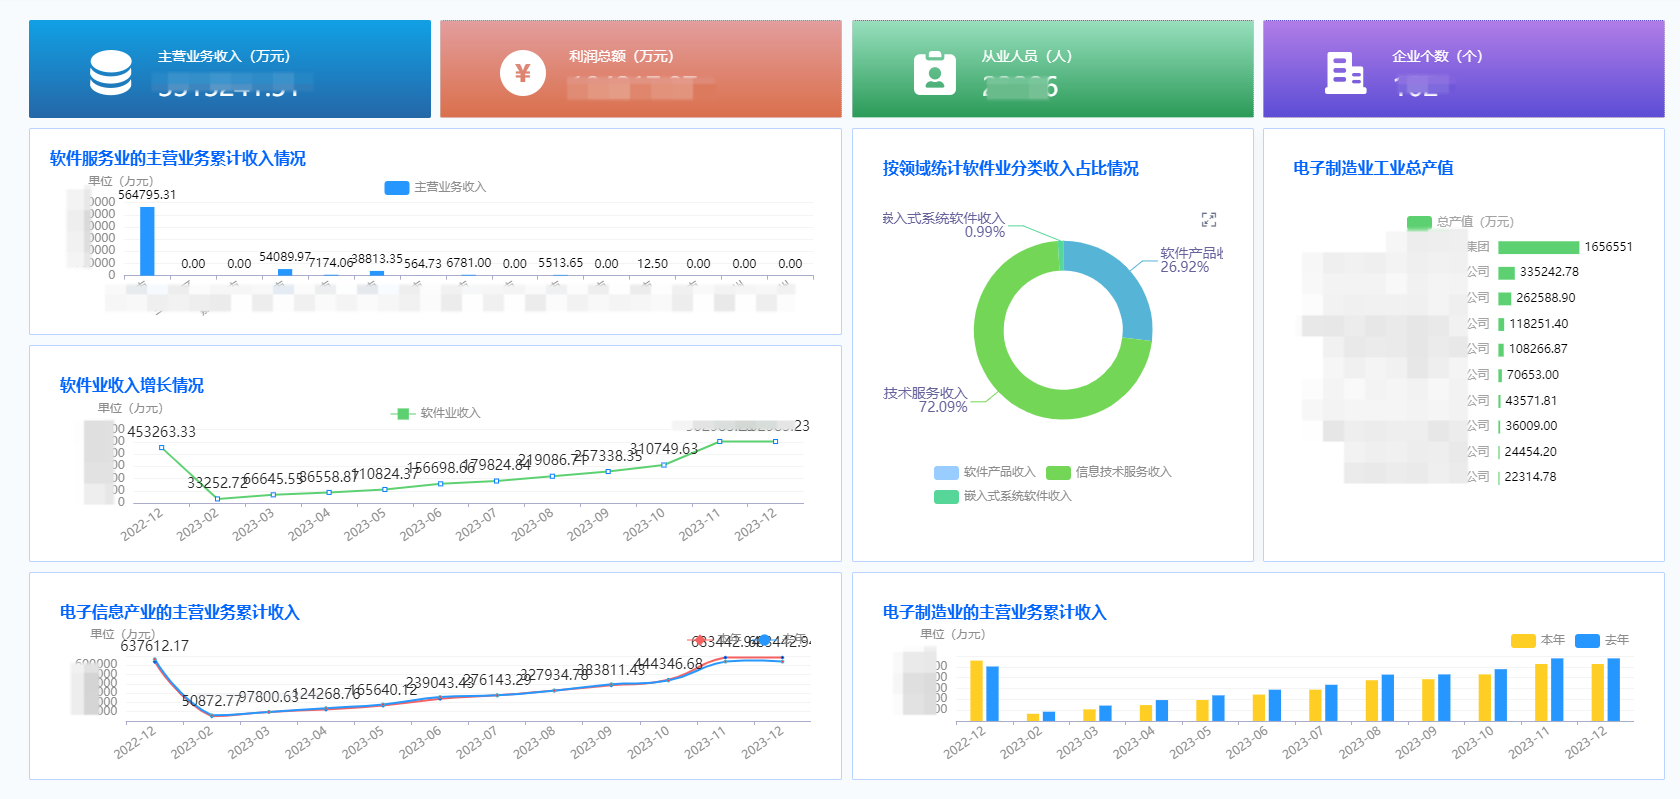This screenshot has width=1680, height=799.
Task: Click the 1656551 bar in 总产值 chart
Action: tap(1538, 247)
